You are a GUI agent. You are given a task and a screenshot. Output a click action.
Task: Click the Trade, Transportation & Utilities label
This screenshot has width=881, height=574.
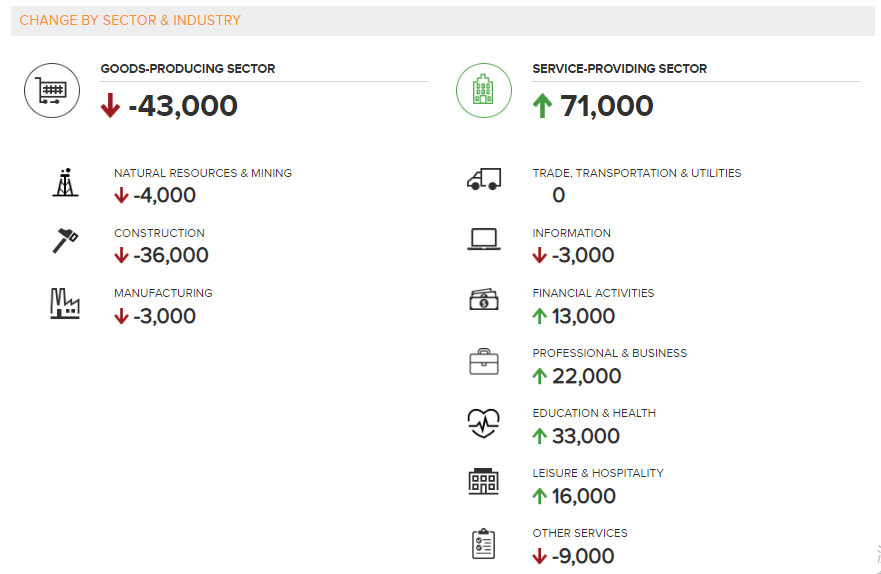637,173
